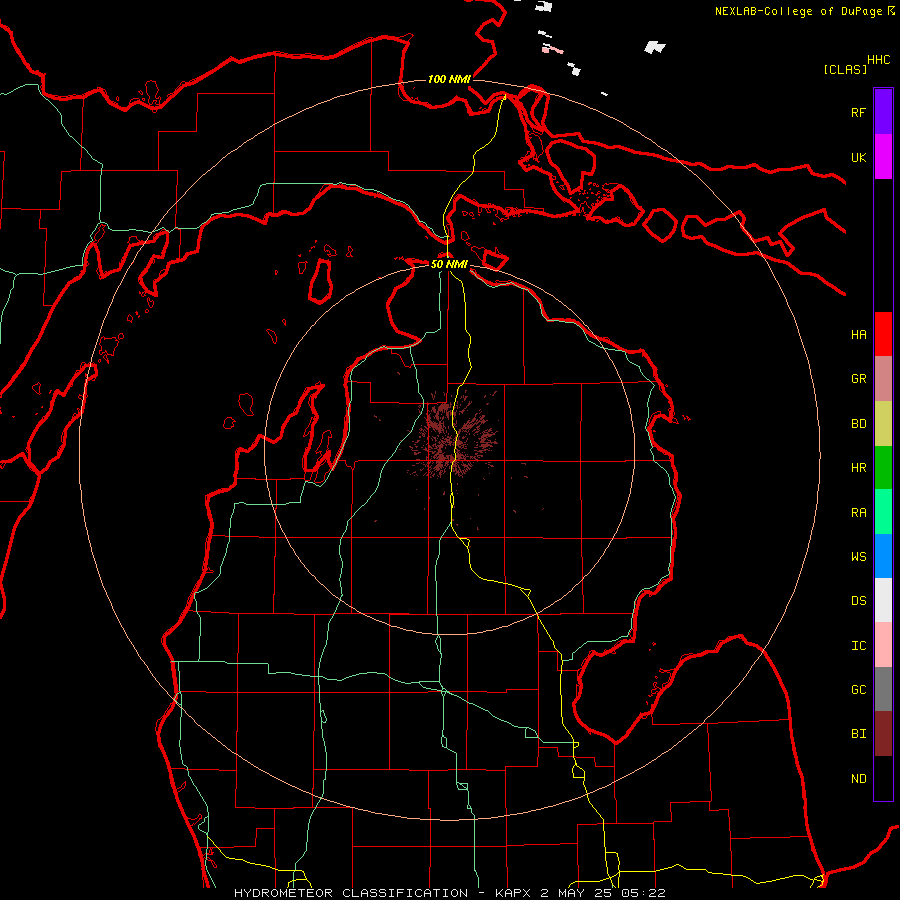Click the WS blue legend swatch
The image size is (900, 900).
[883, 556]
